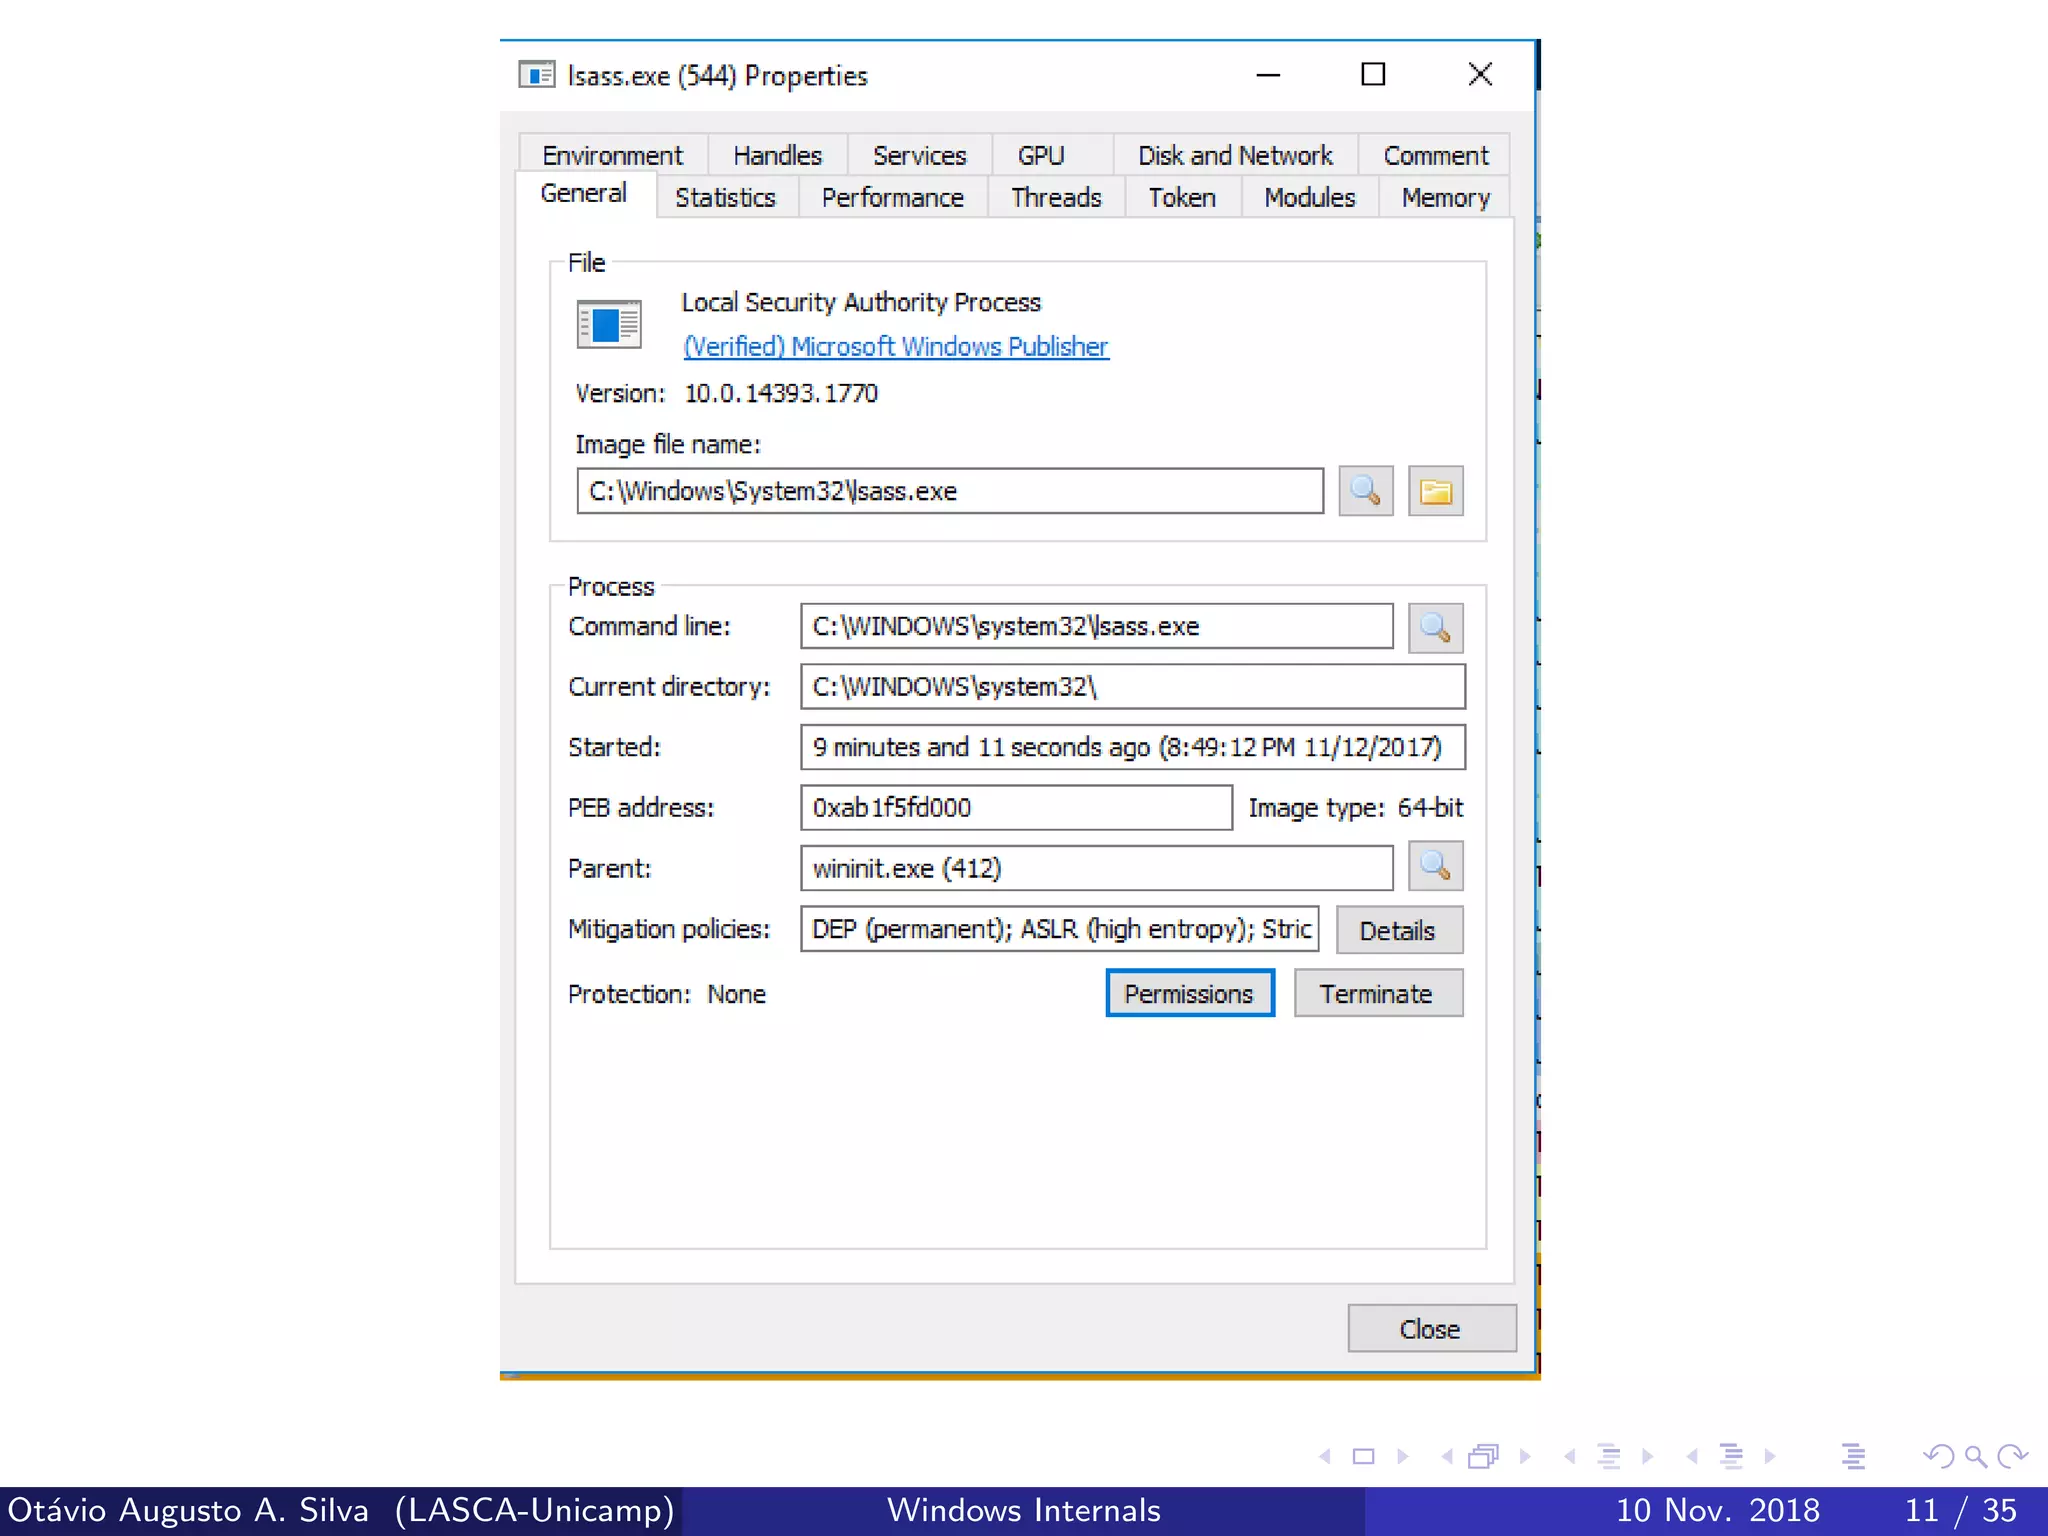Viewport: 2048px width, 1536px height.
Task: Click the Mitigation policies field
Action: [x=1060, y=929]
